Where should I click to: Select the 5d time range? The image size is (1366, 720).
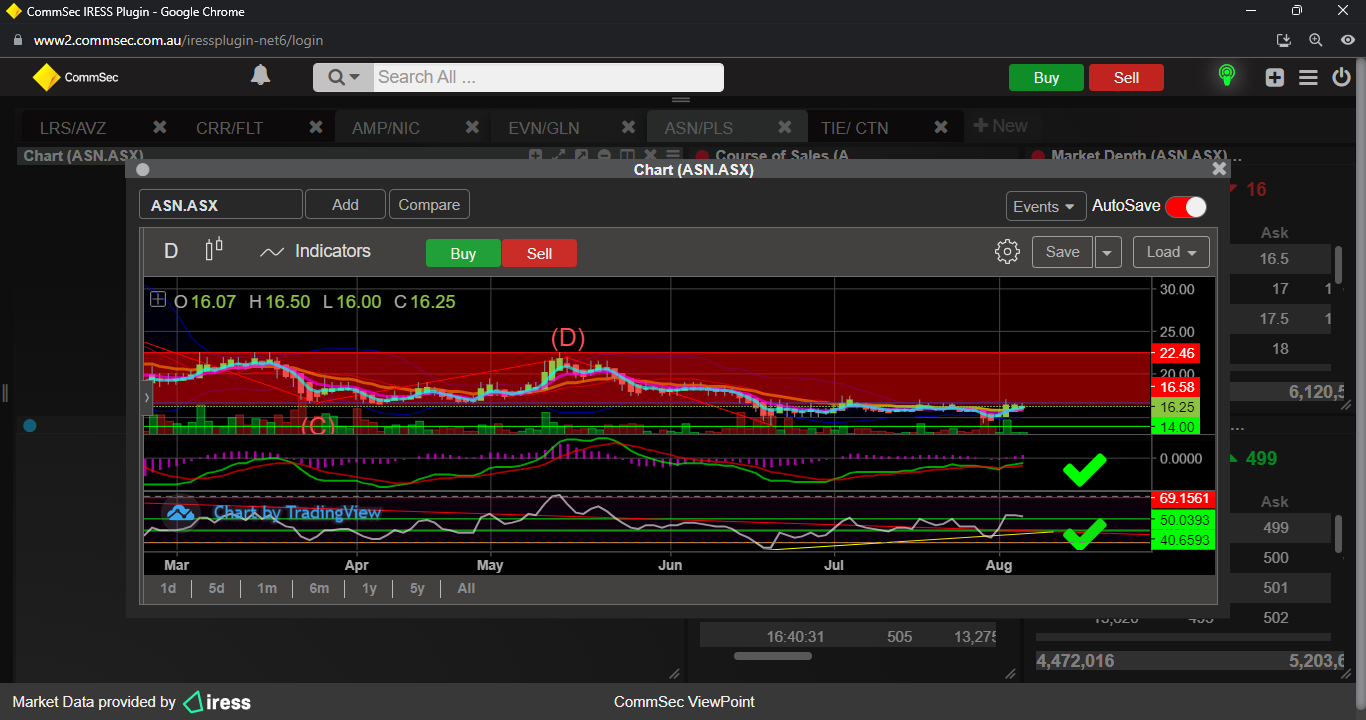coord(216,588)
